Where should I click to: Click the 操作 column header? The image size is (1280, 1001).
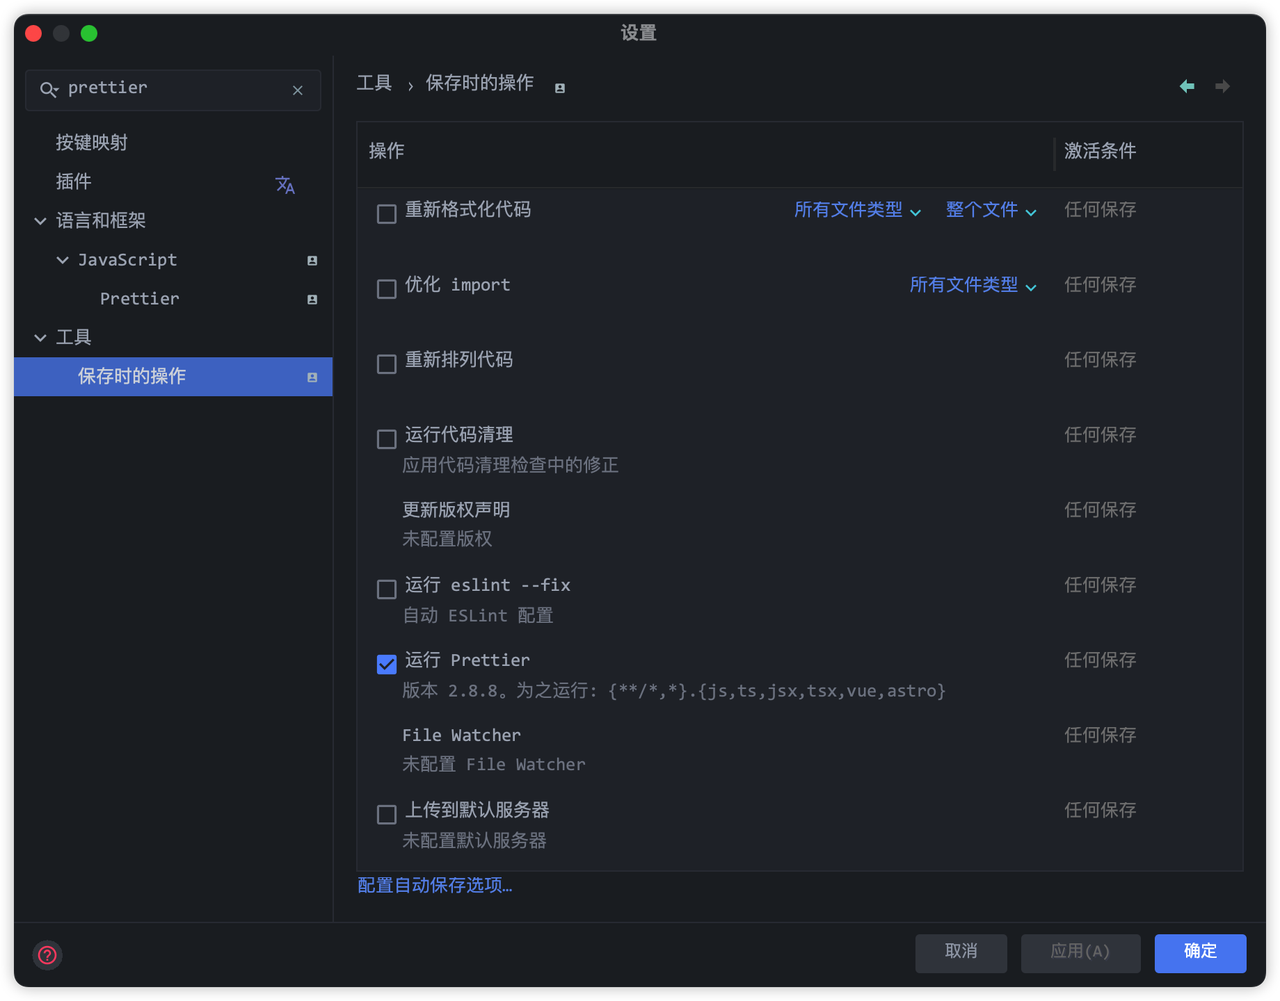coord(387,151)
